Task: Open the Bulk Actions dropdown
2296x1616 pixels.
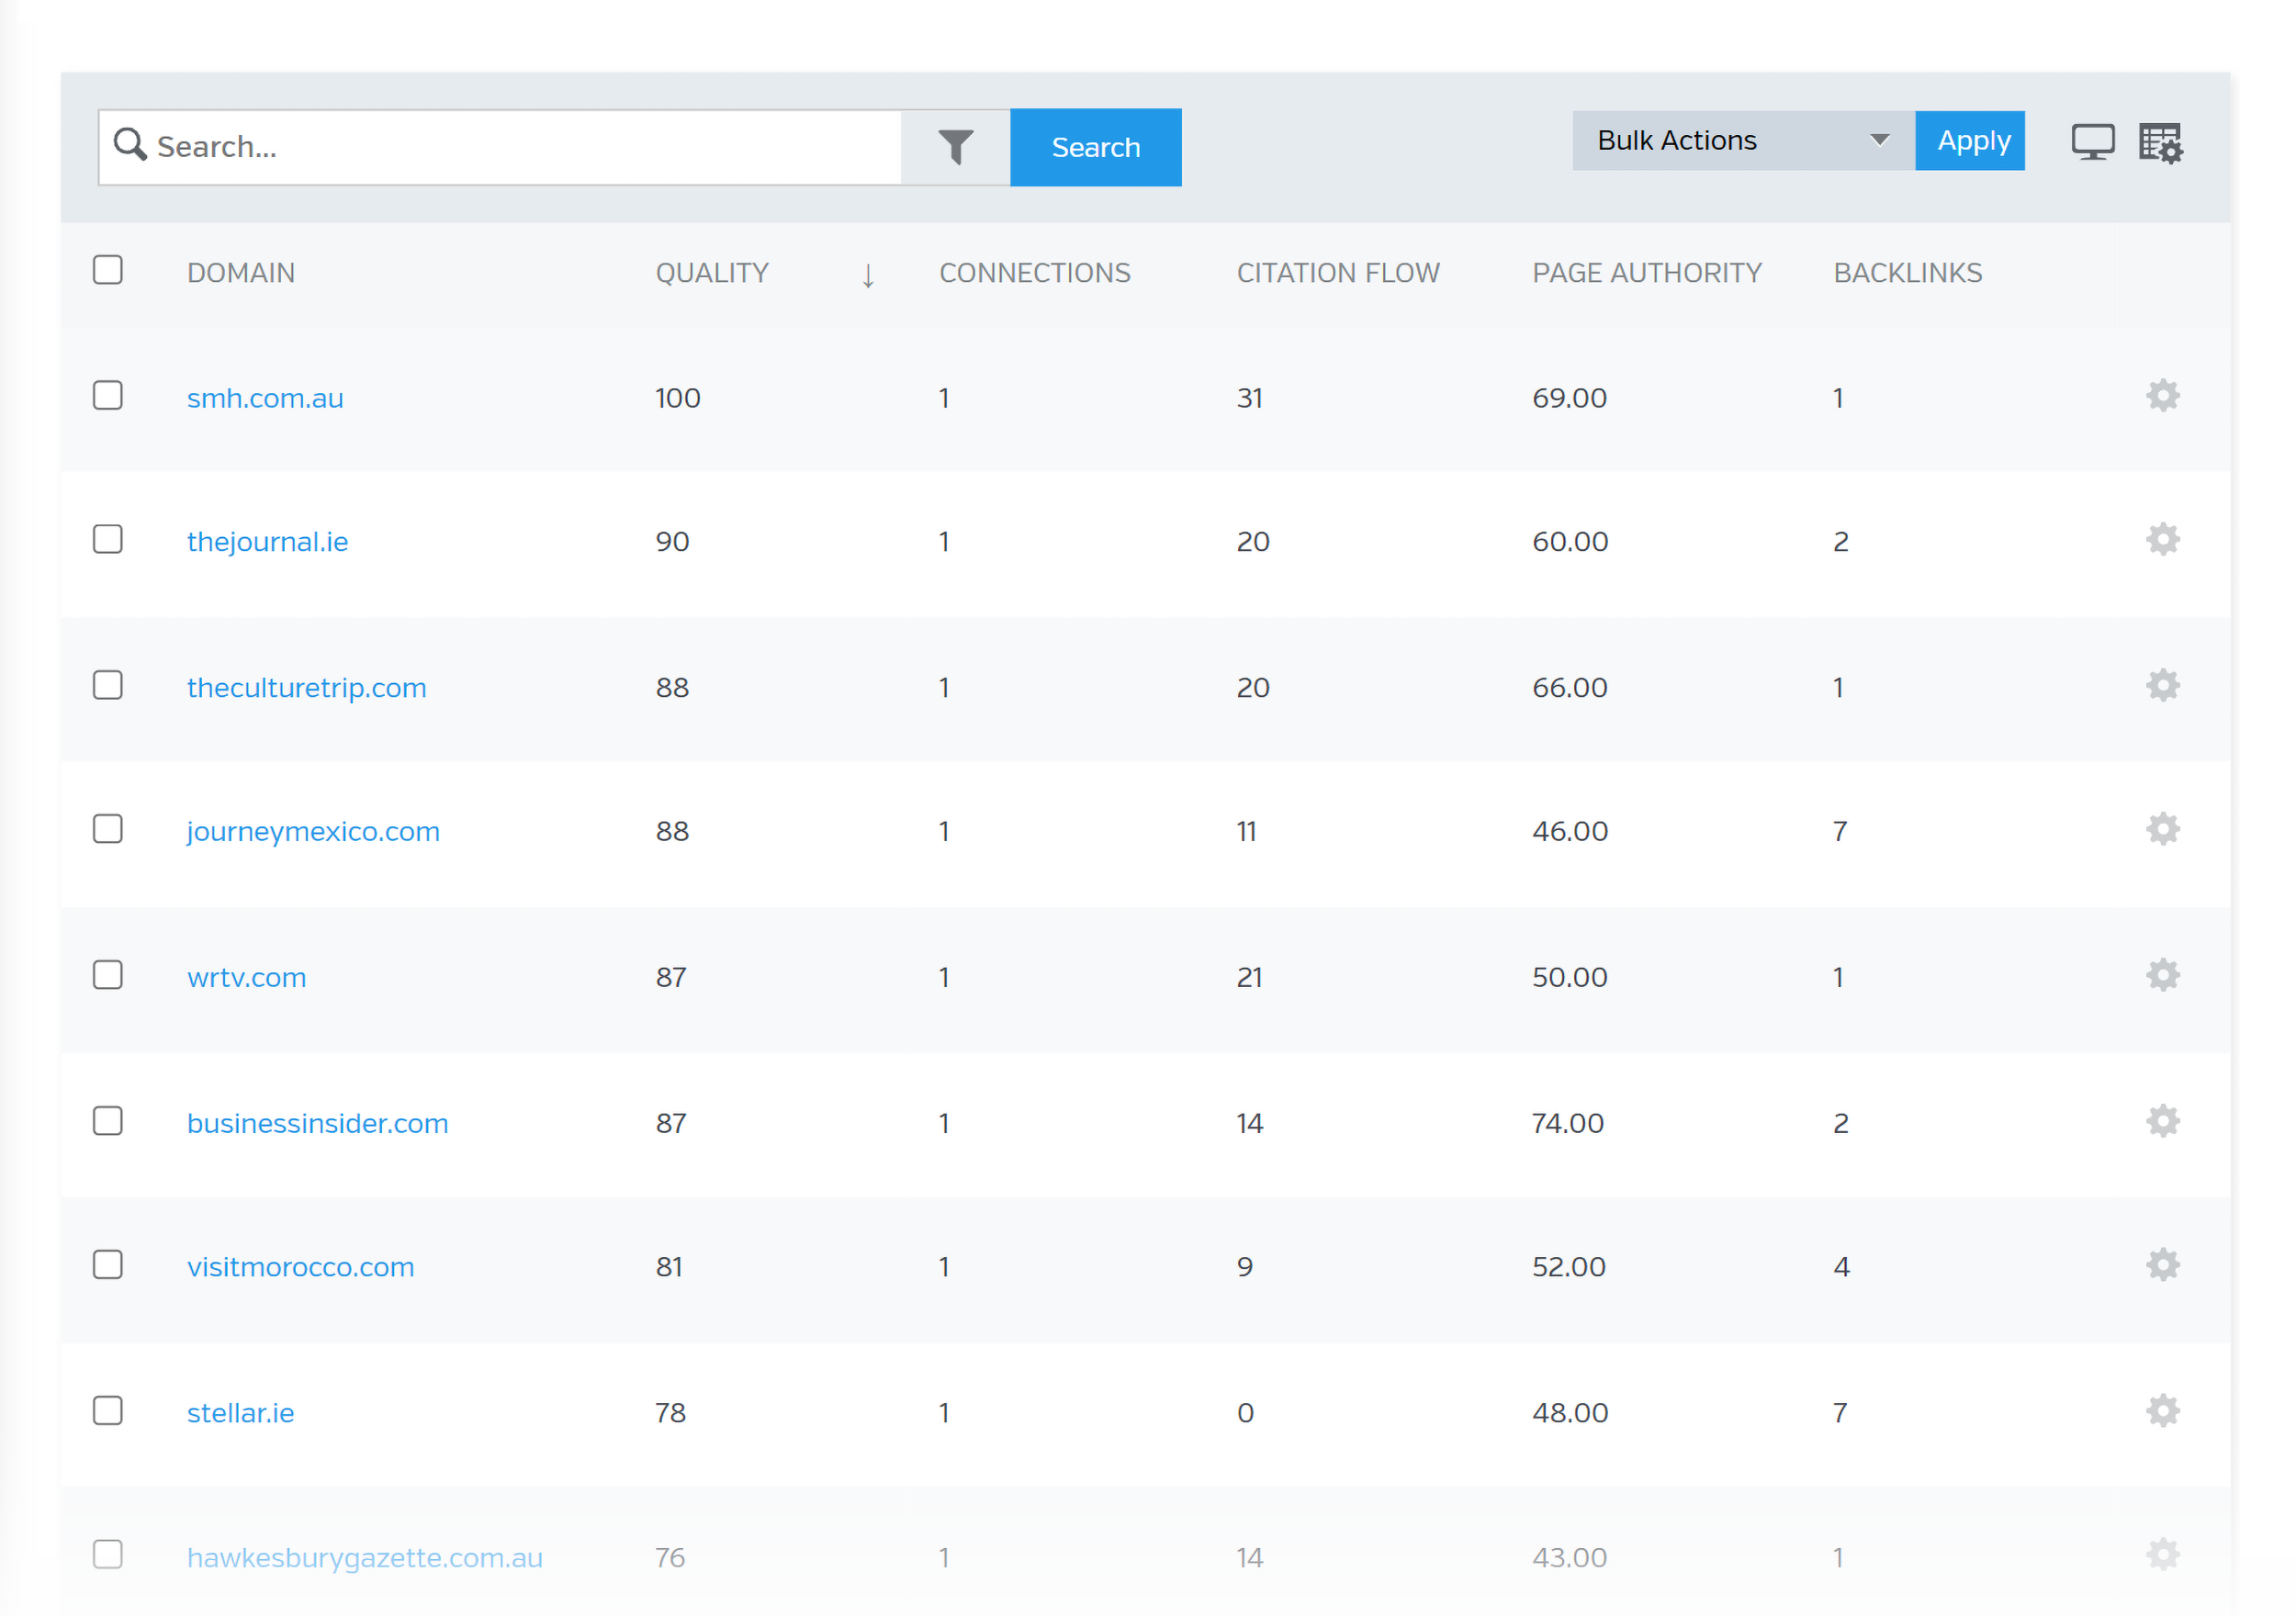Action: 1743,141
